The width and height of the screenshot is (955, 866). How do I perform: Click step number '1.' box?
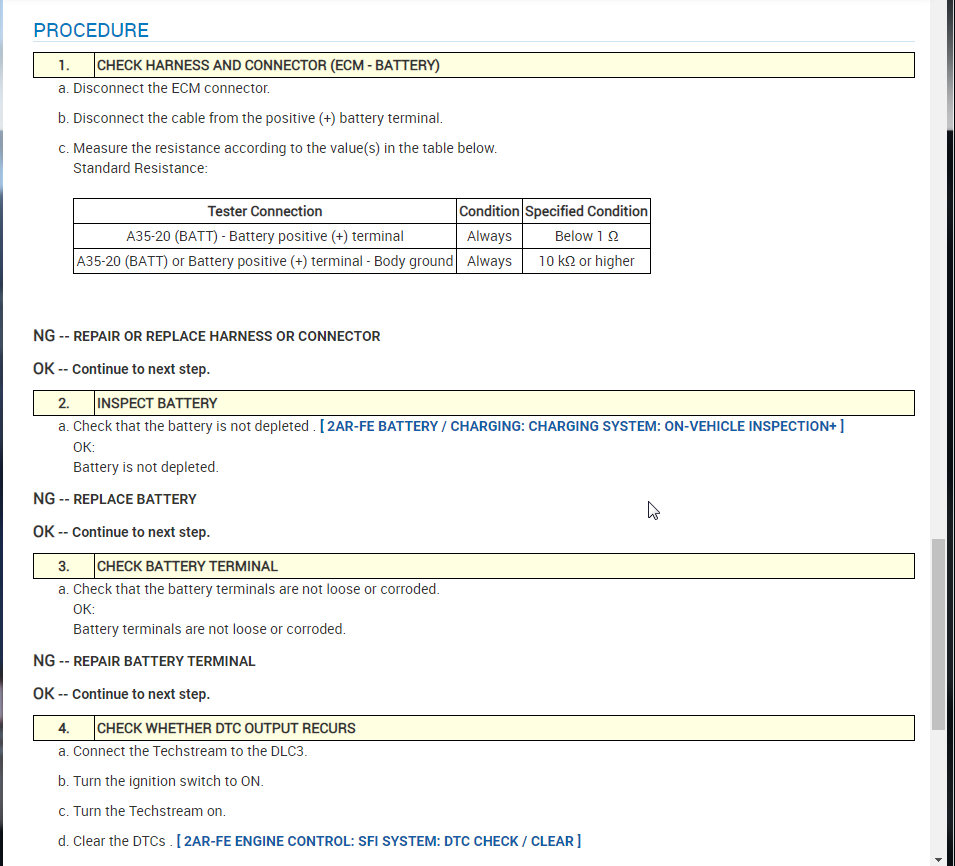(64, 65)
